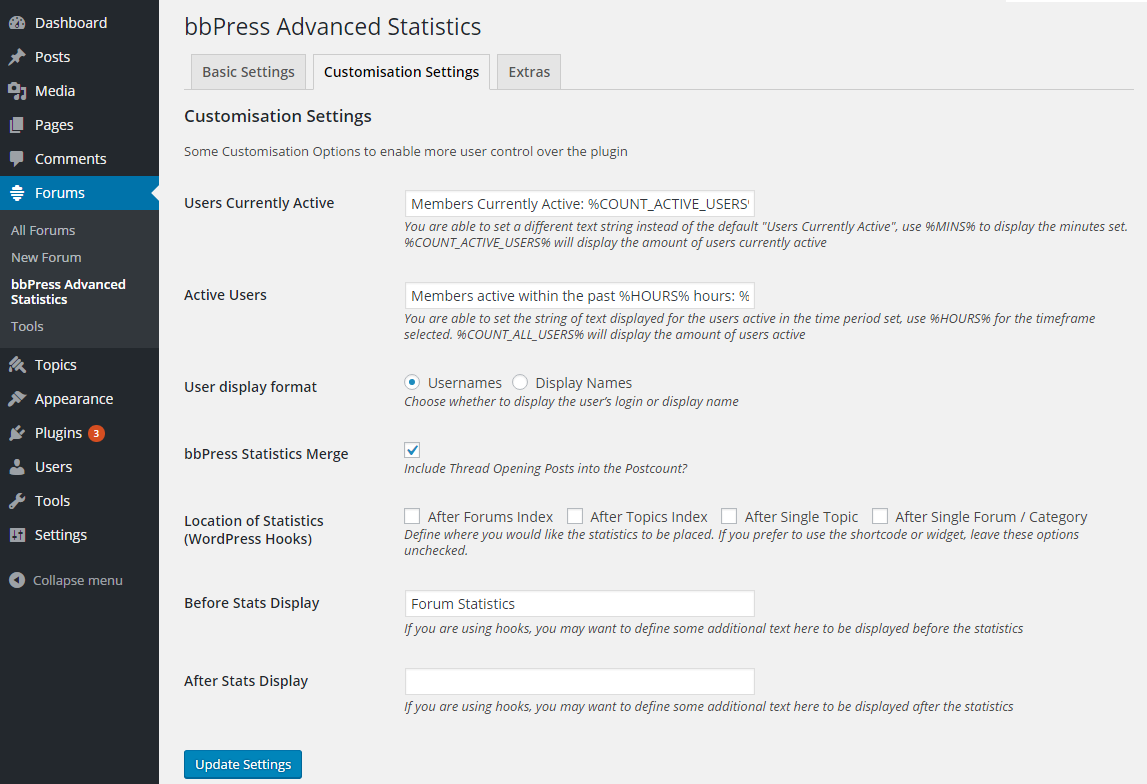Click the Pages icon in sidebar

click(x=17, y=125)
